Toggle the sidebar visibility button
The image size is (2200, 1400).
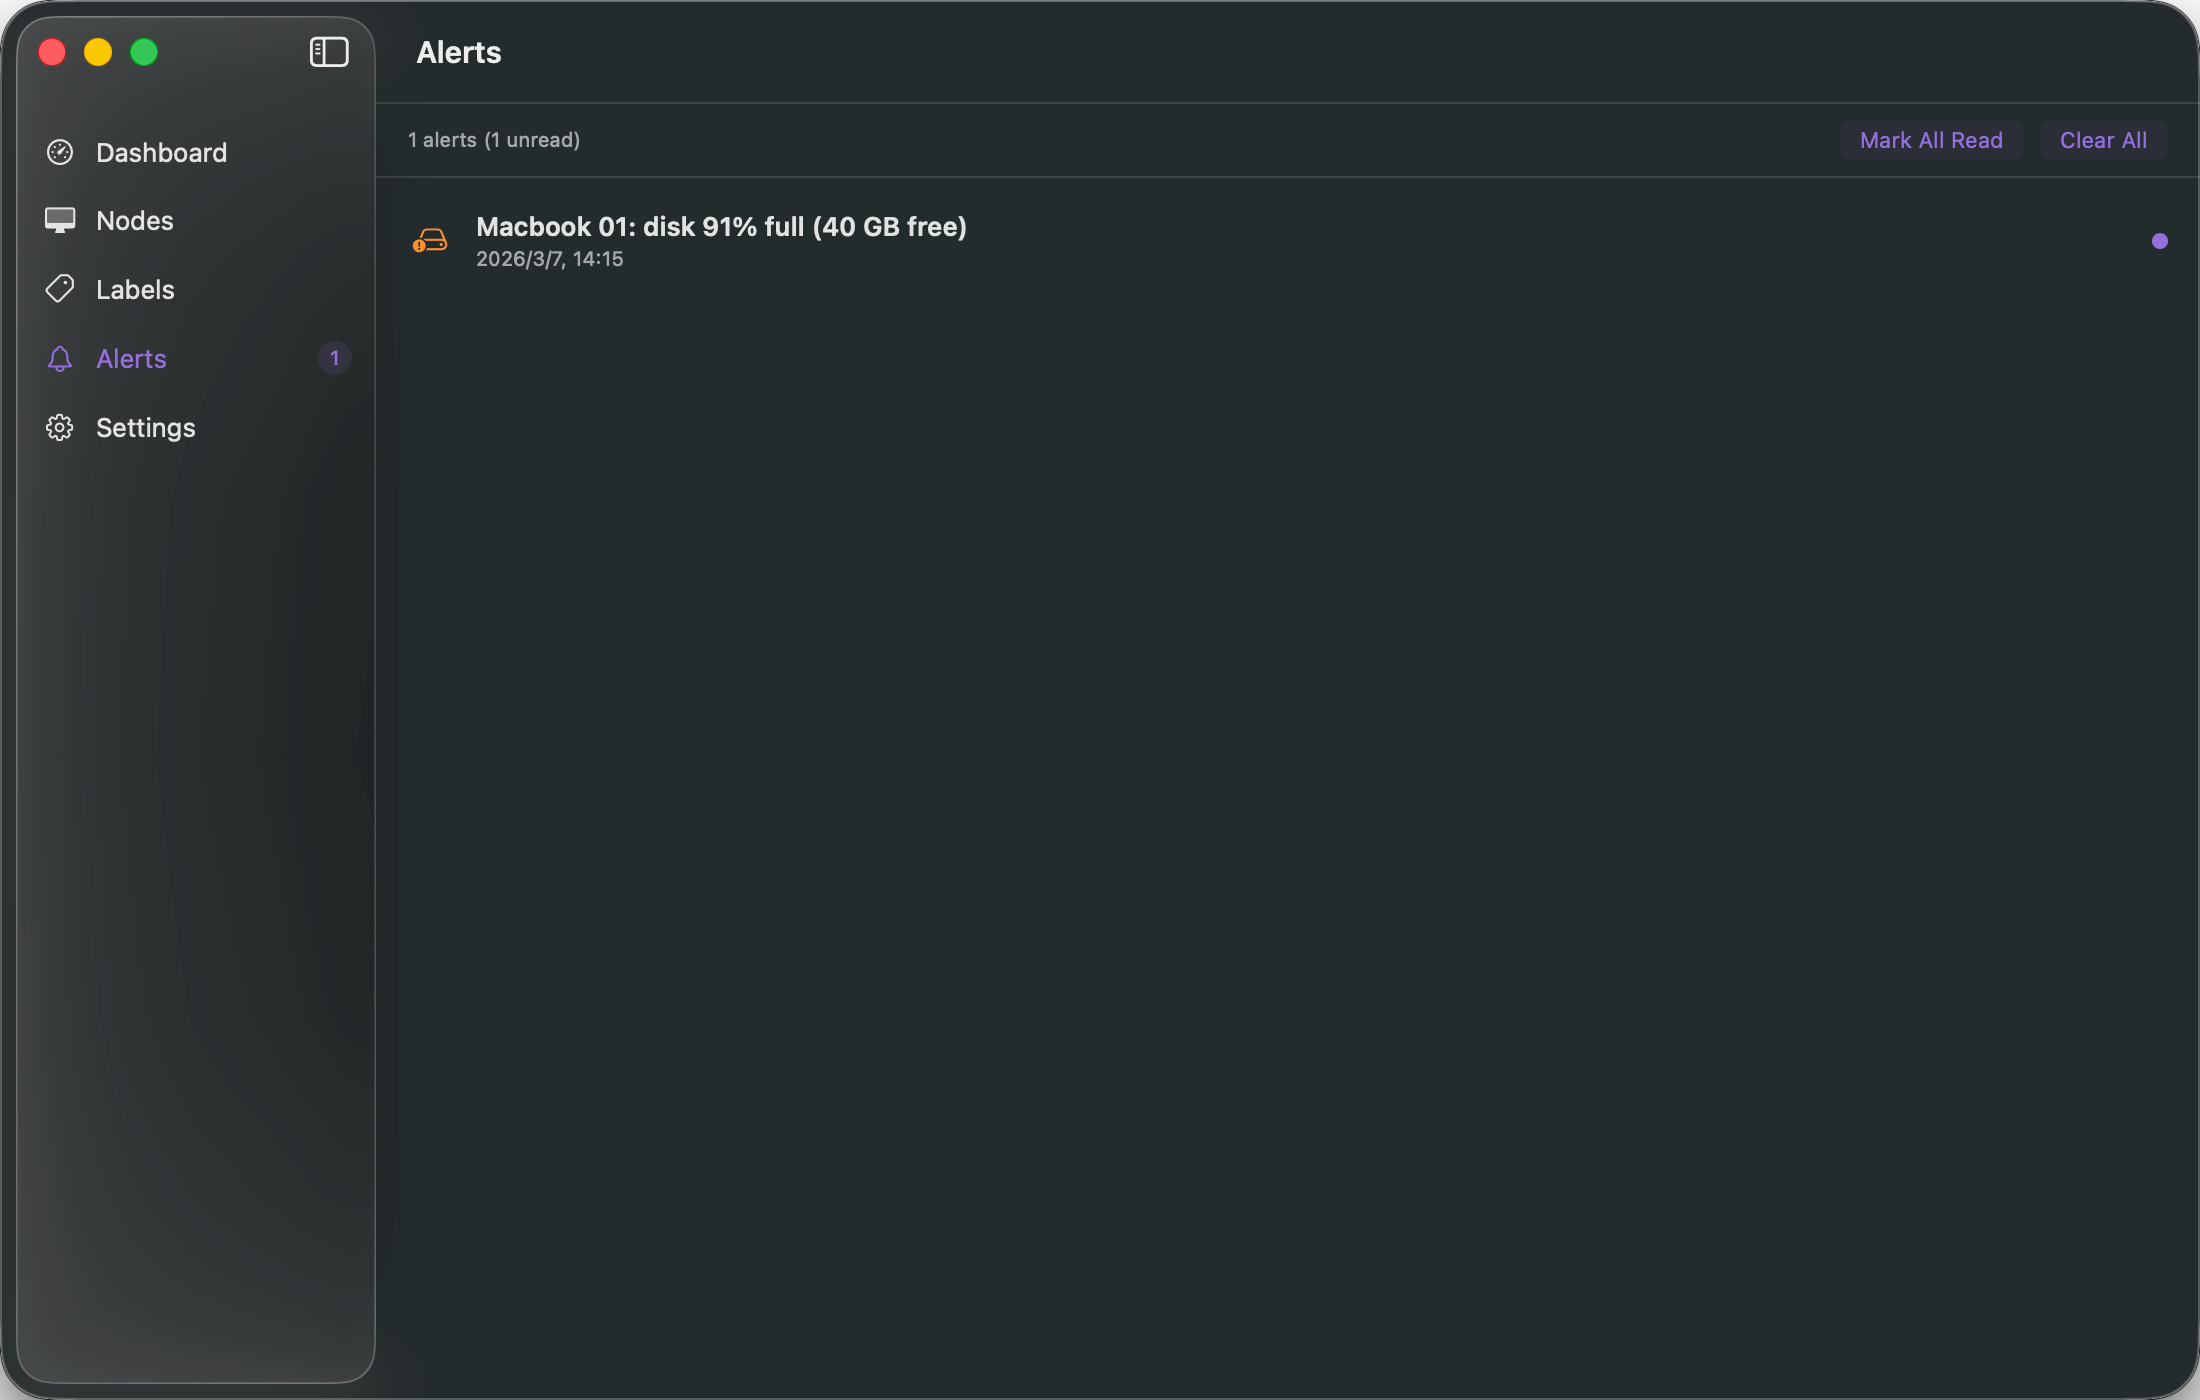(328, 52)
